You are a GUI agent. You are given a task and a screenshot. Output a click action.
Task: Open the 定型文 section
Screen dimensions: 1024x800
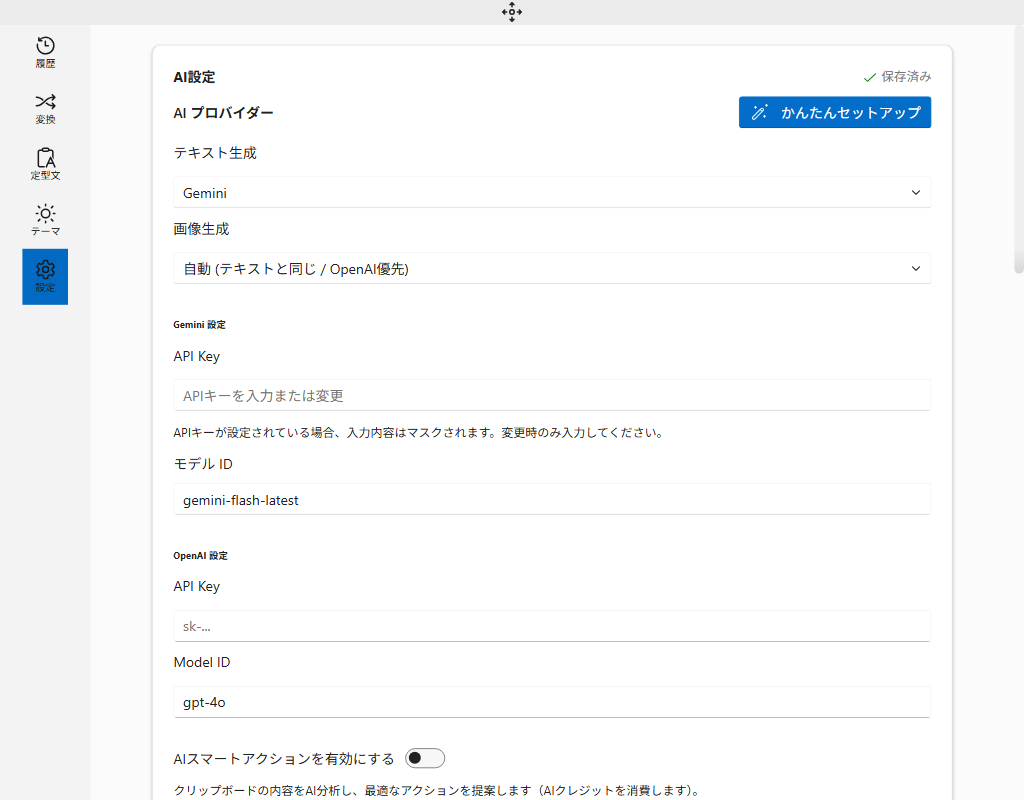point(44,163)
